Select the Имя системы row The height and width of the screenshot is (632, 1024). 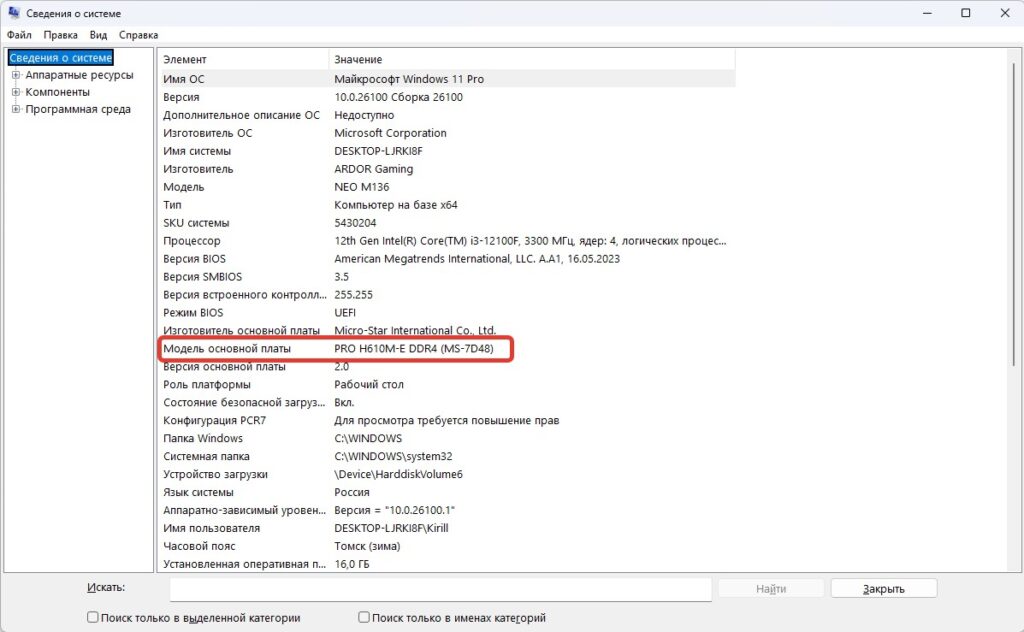click(447, 151)
